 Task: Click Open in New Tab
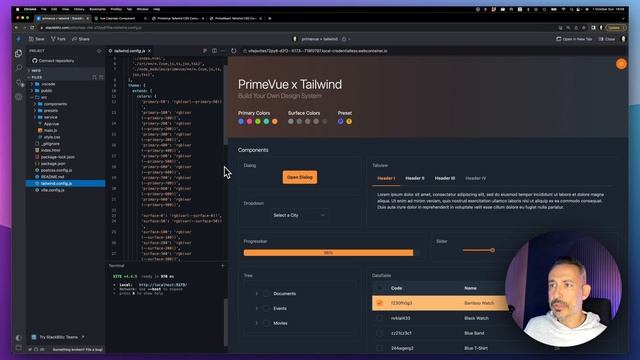574,39
